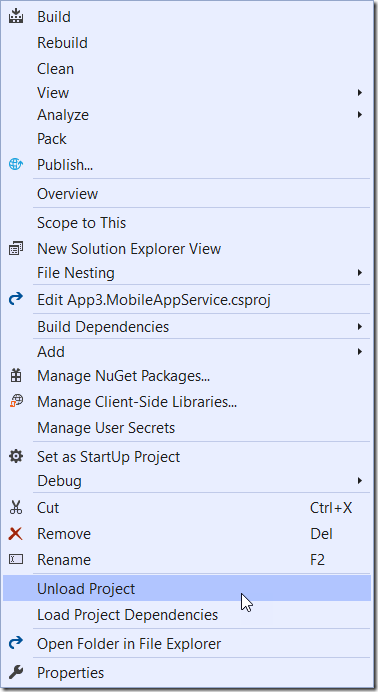
Task: Click the Set as StartUp Project gear icon
Action: point(16,456)
